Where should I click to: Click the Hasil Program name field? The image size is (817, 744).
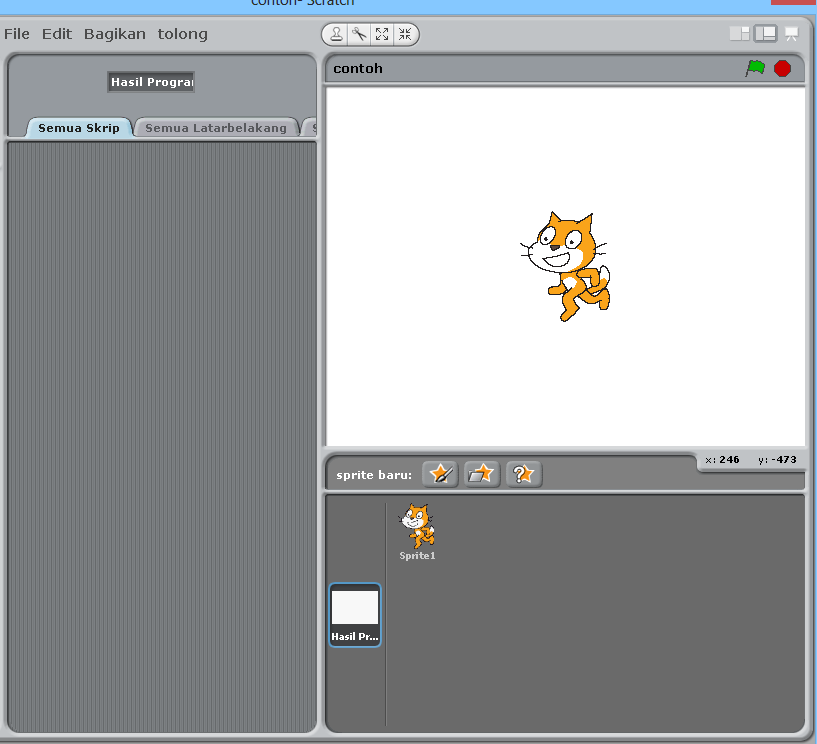pos(151,82)
